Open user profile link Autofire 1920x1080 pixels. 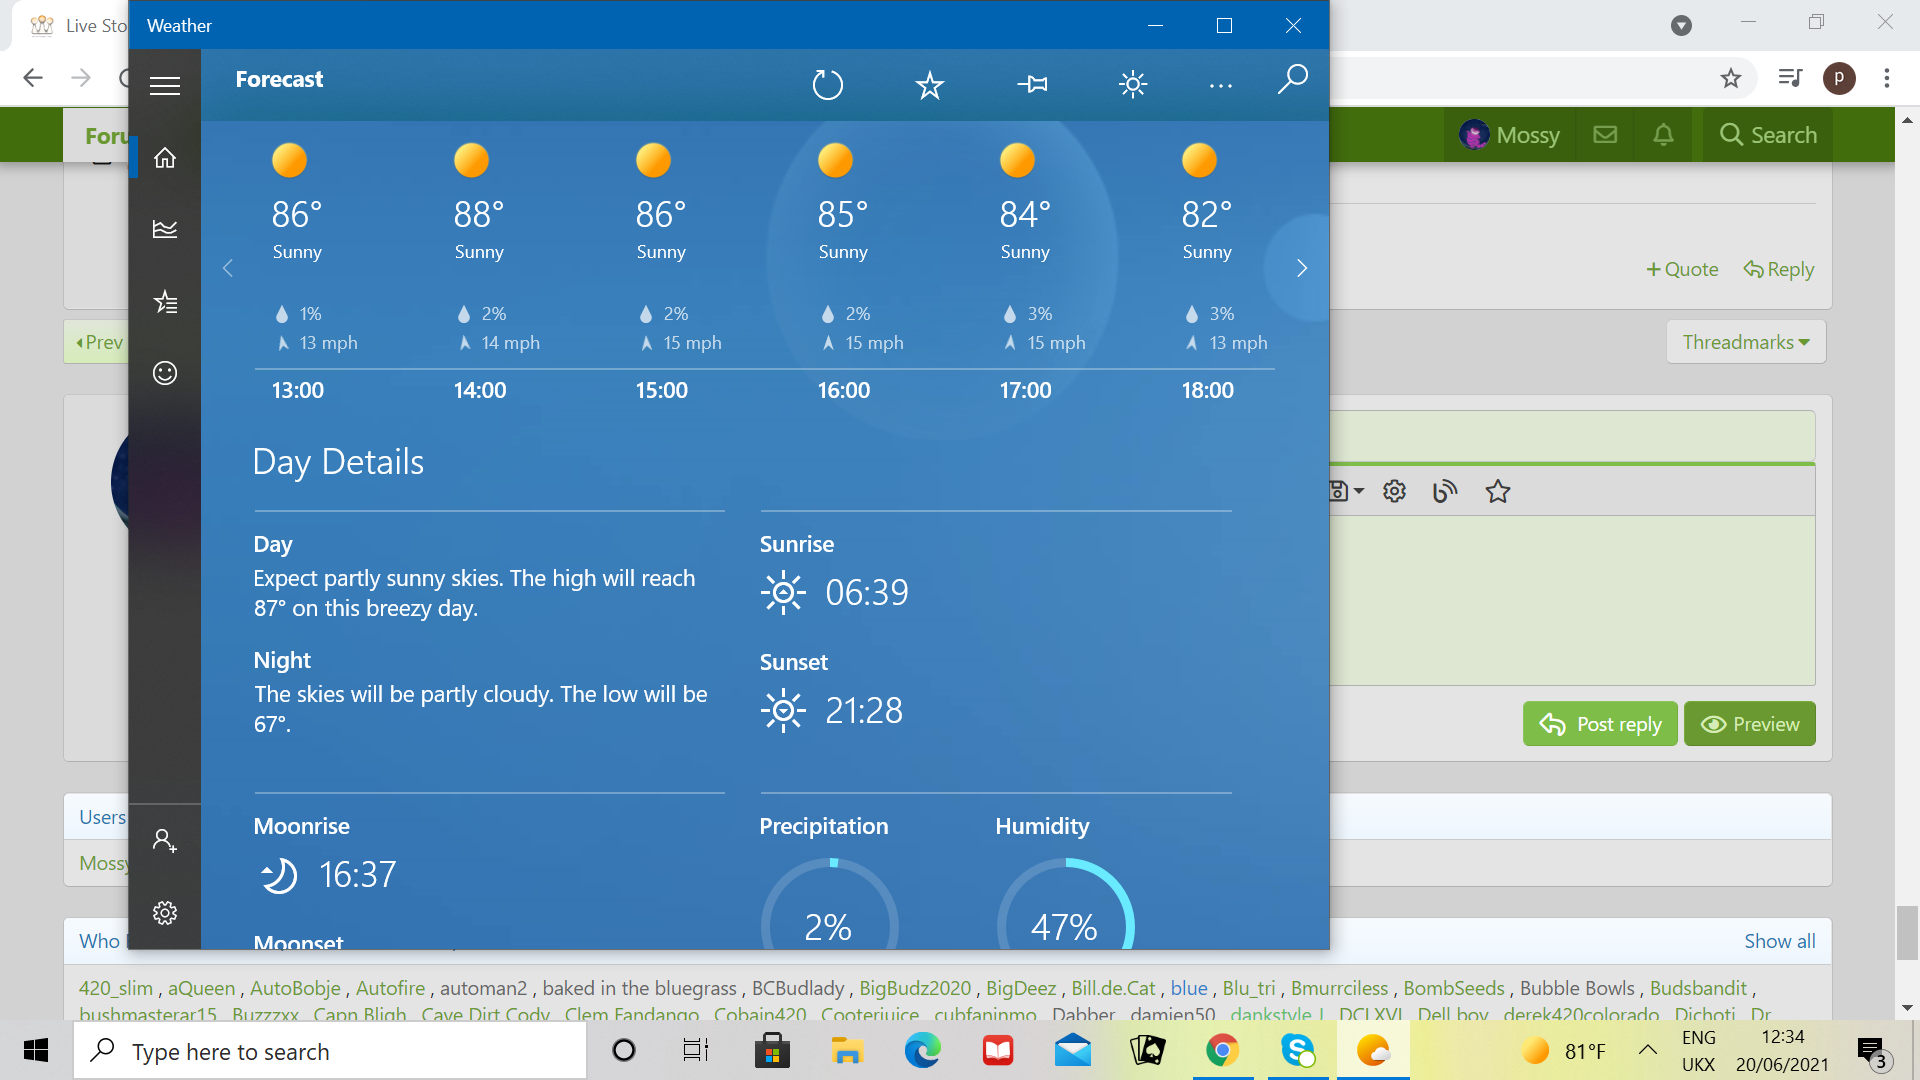[390, 988]
